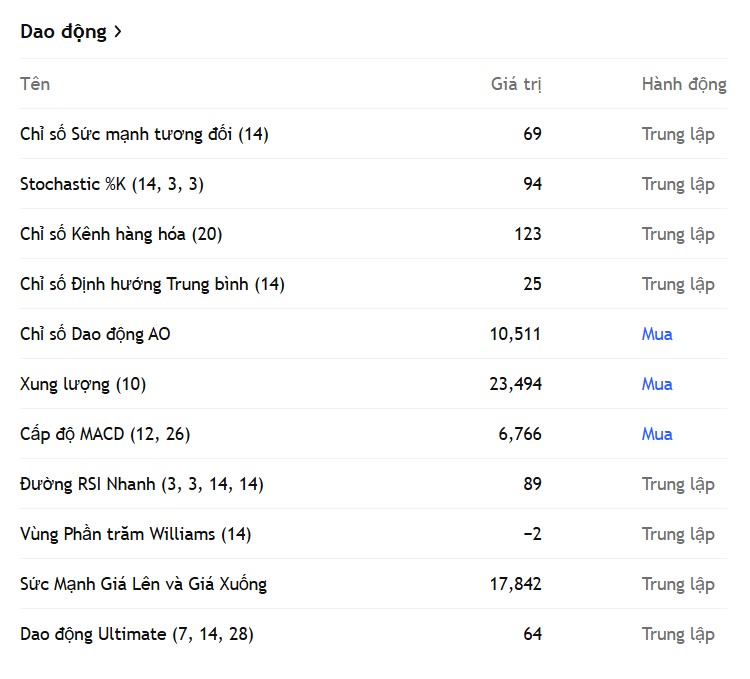750x679 pixels.
Task: Click the Mua action for MACD row
Action: (x=657, y=434)
